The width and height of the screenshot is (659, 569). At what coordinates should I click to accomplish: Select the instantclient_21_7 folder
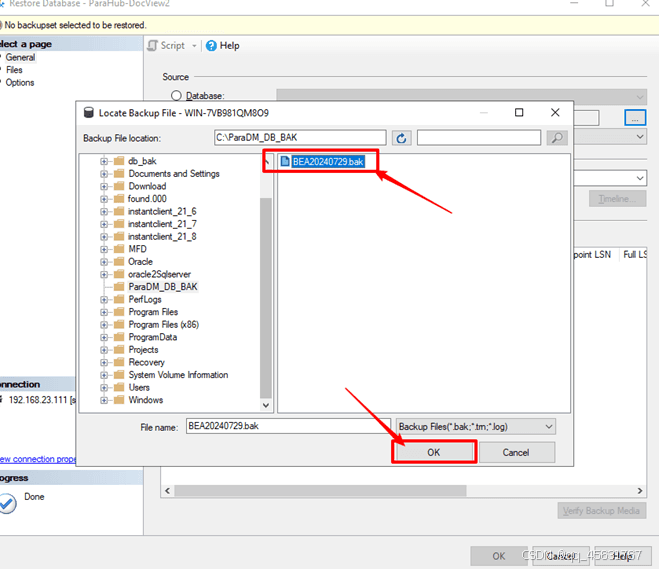click(x=162, y=224)
